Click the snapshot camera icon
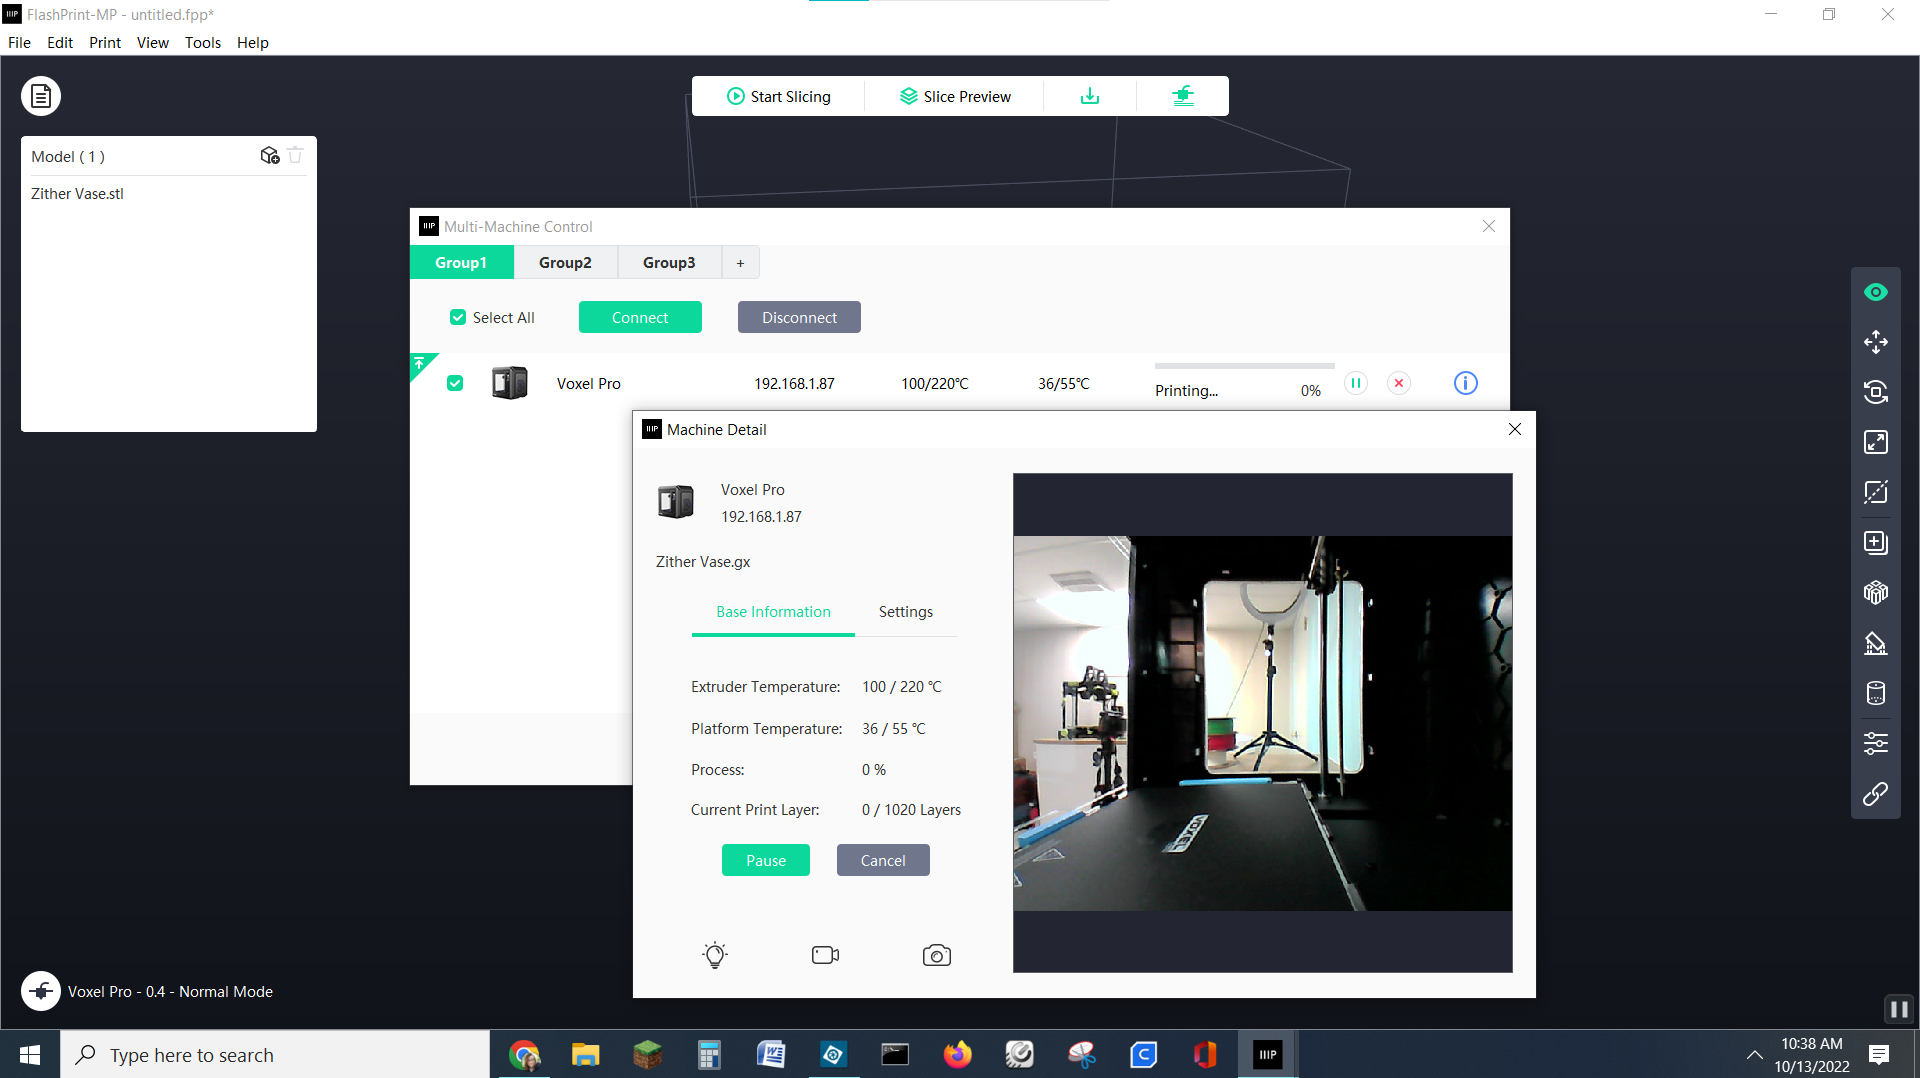 (937, 955)
